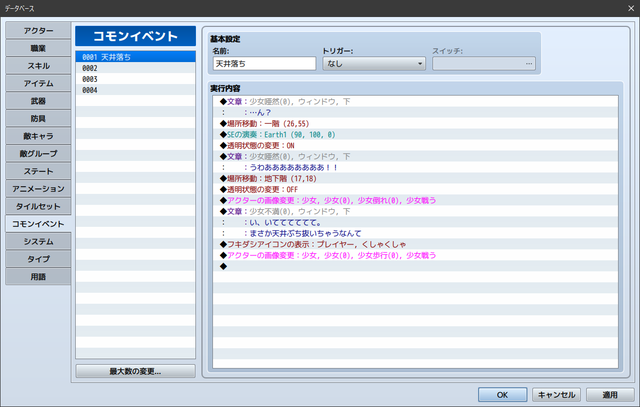The image size is (640, 407).
Task: Select common event 0003 in list
Action: [136, 79]
